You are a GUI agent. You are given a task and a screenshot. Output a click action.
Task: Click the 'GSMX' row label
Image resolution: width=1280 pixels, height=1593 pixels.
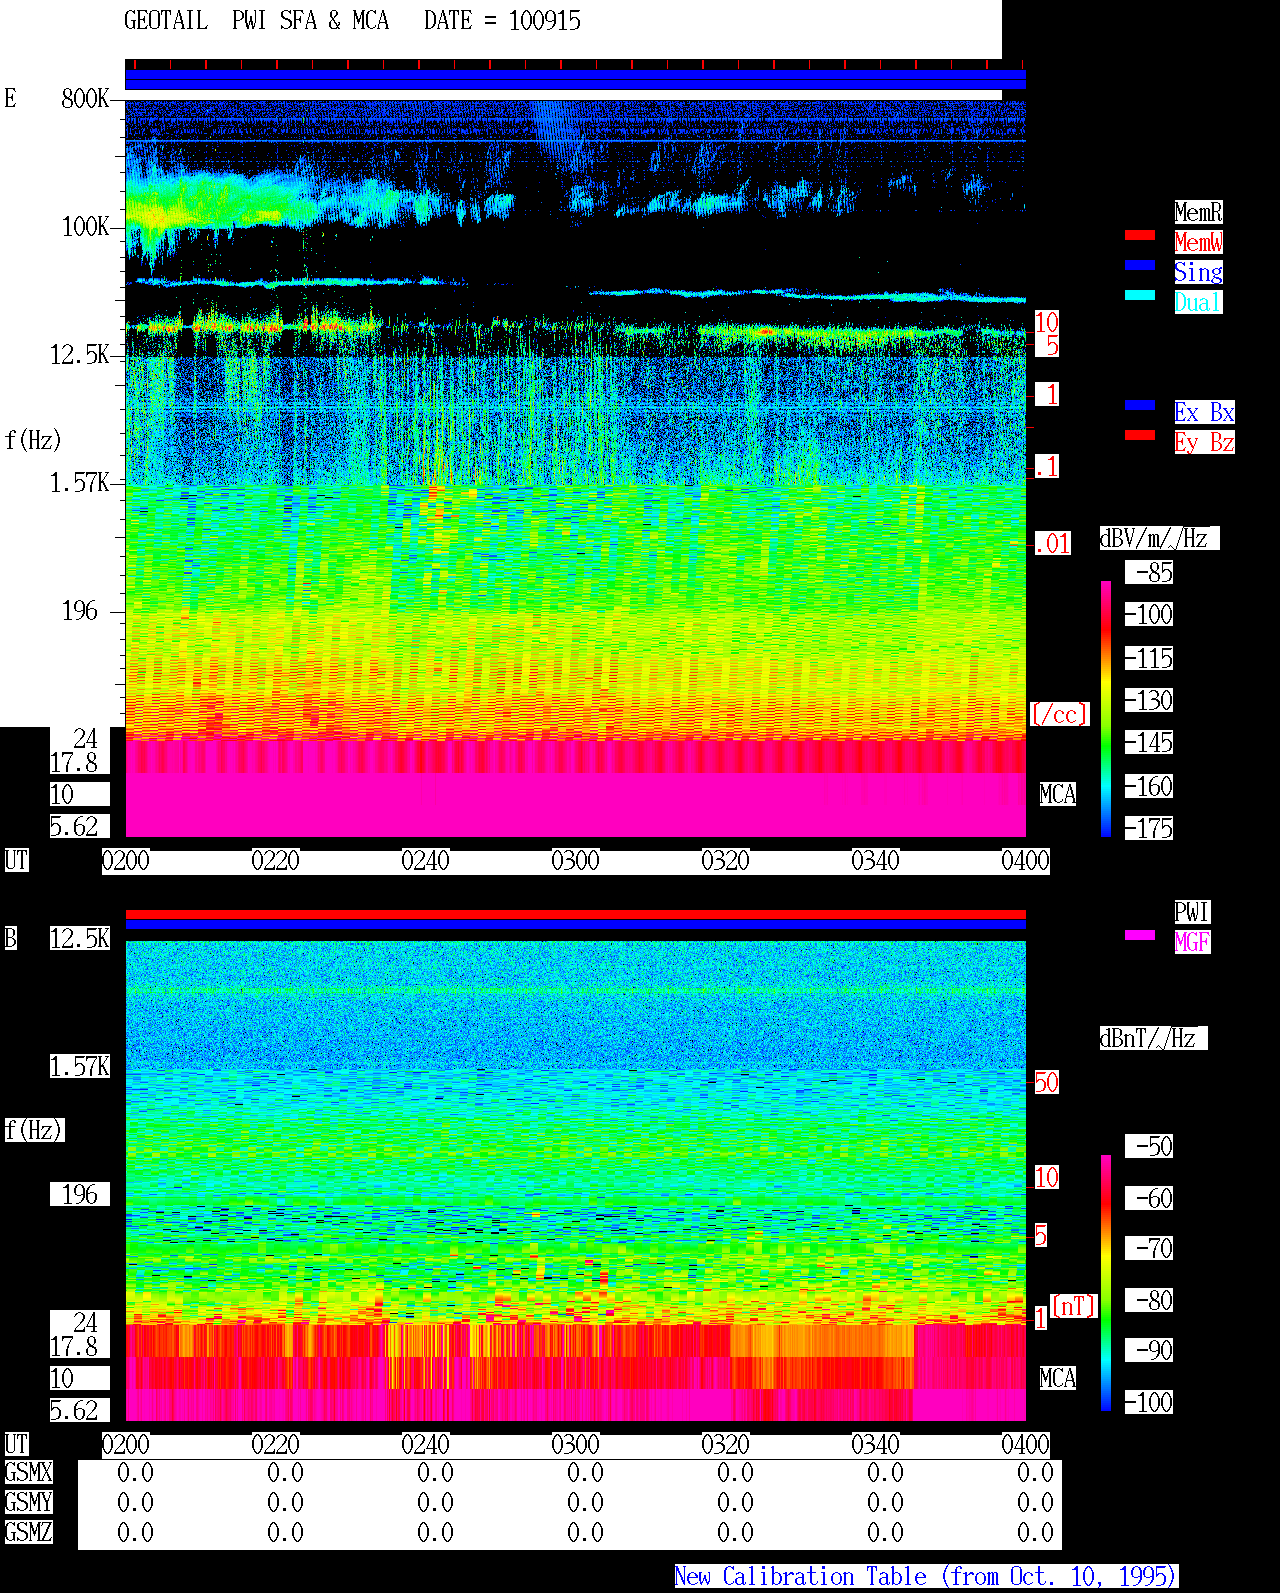[28, 1472]
